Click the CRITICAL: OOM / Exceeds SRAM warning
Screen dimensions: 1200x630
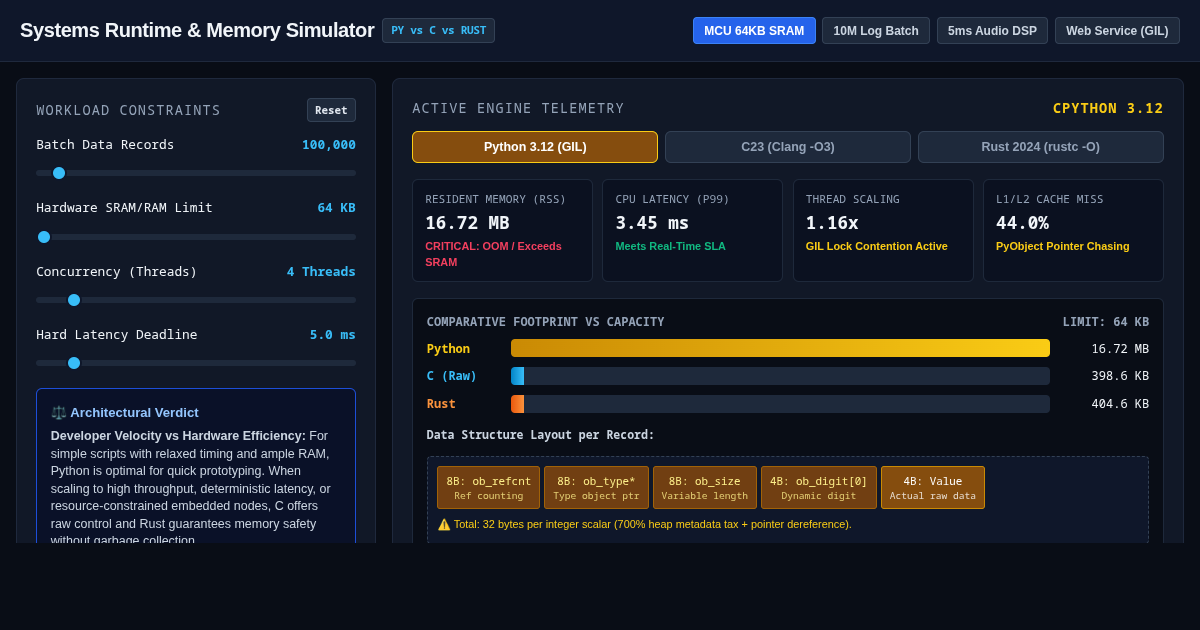click(x=493, y=254)
